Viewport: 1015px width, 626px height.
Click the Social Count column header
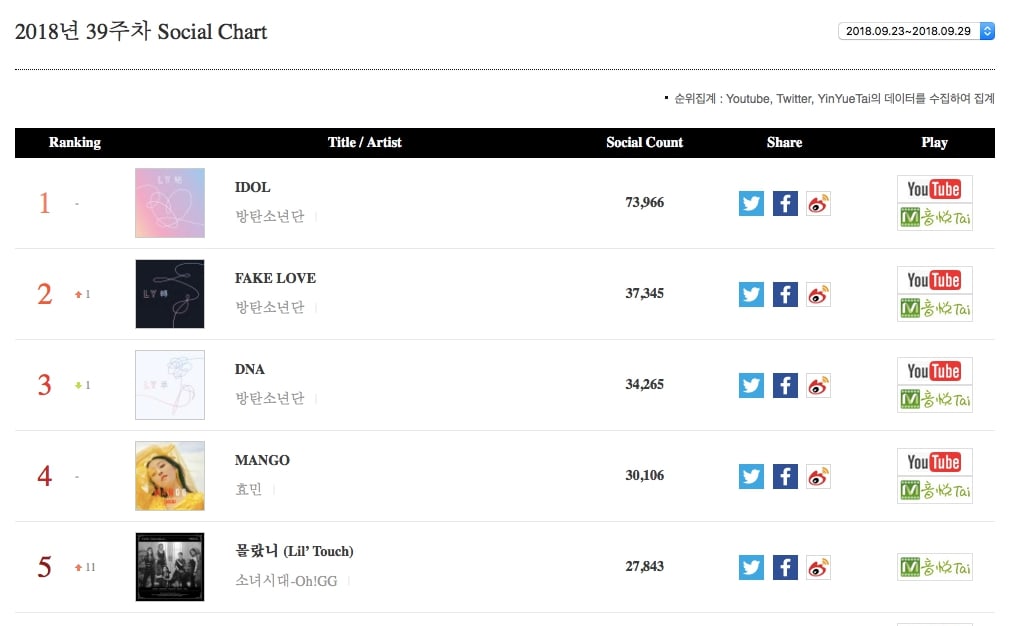pyautogui.click(x=644, y=143)
